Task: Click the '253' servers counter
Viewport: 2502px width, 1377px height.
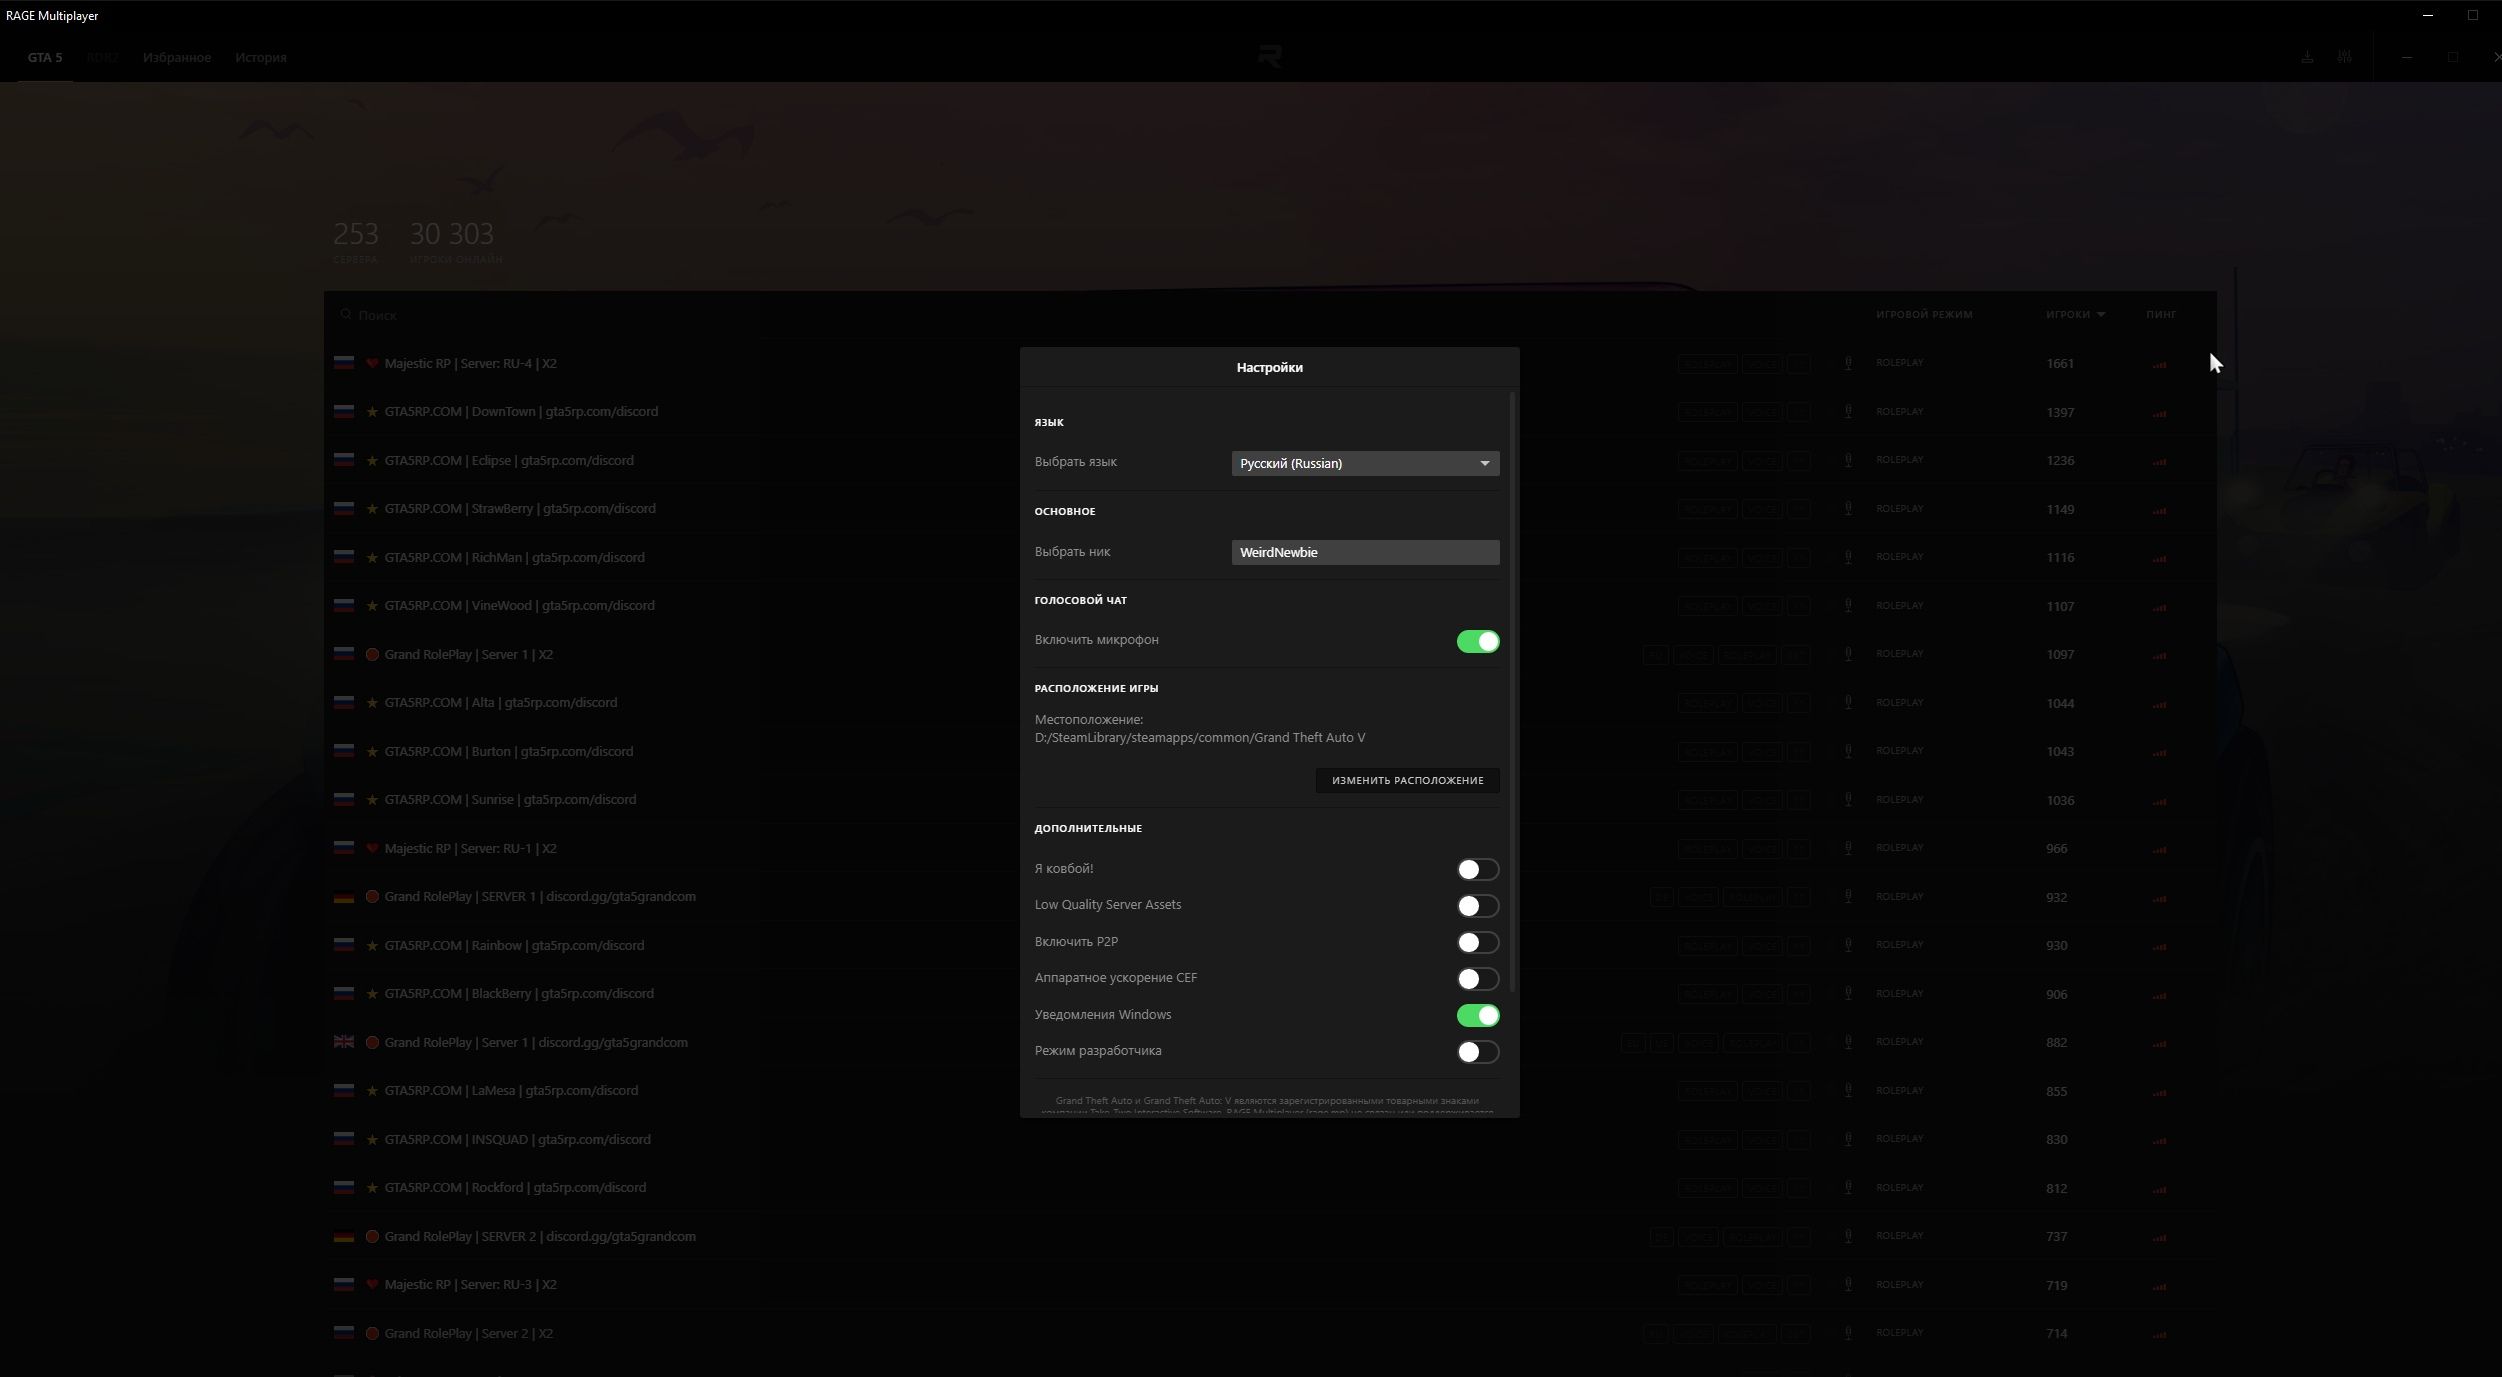Action: 355,234
